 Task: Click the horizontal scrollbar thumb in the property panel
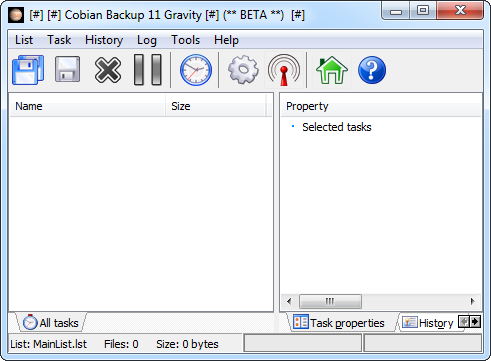point(330,301)
